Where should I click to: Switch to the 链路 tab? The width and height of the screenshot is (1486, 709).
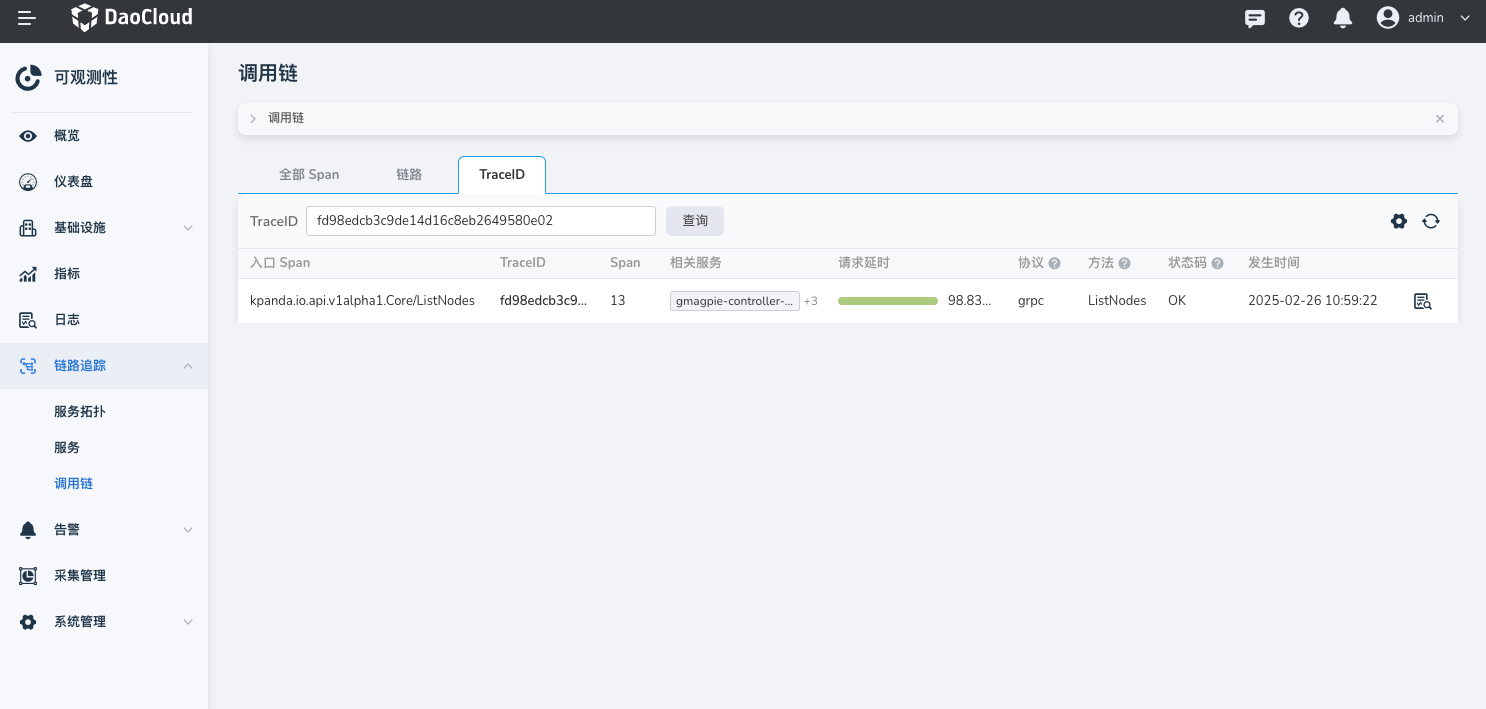pyautogui.click(x=409, y=174)
